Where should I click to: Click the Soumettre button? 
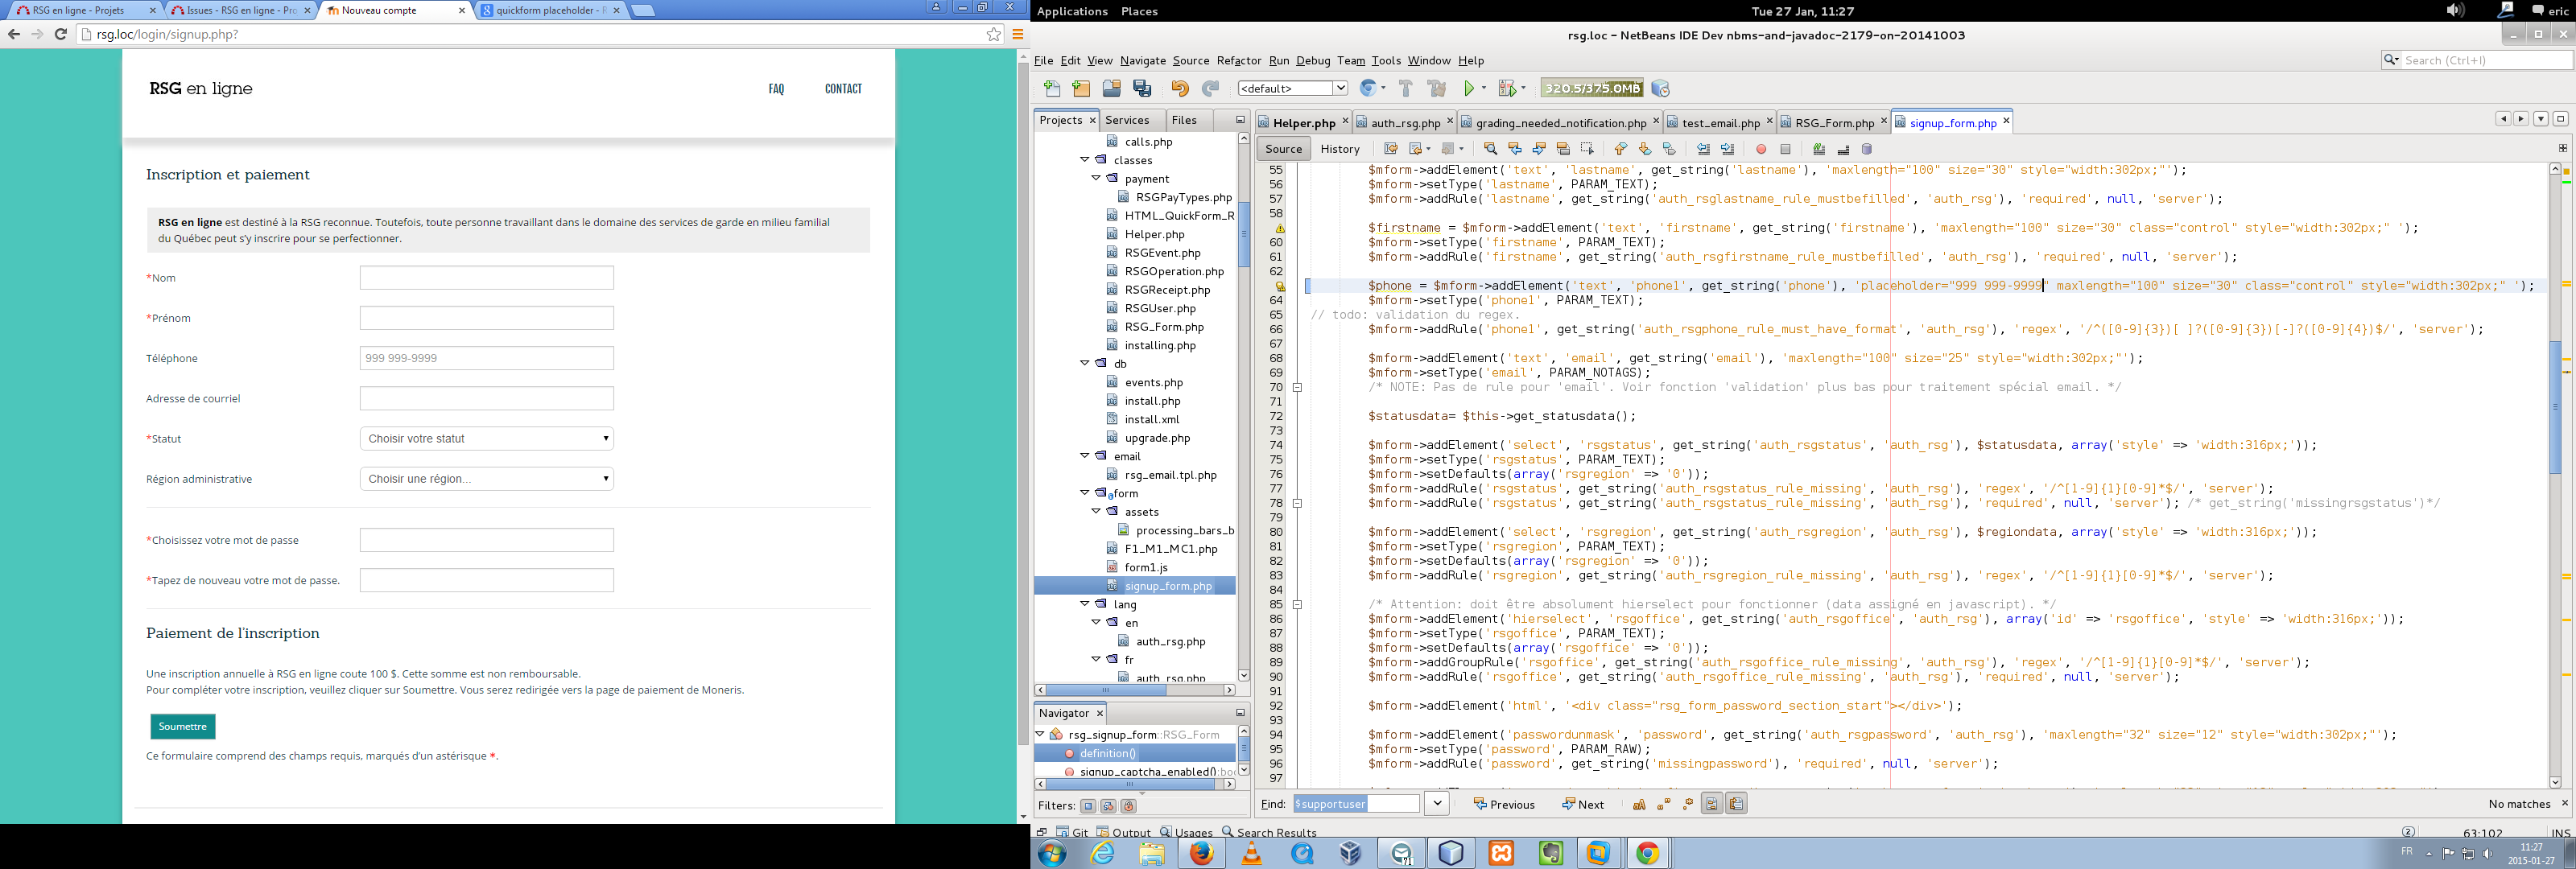(x=182, y=727)
